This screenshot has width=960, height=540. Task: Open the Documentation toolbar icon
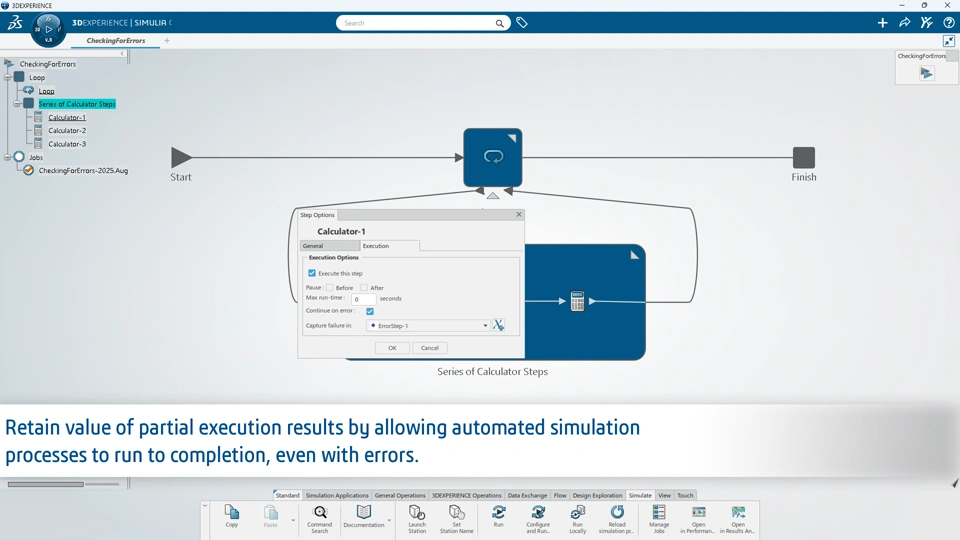tap(364, 517)
